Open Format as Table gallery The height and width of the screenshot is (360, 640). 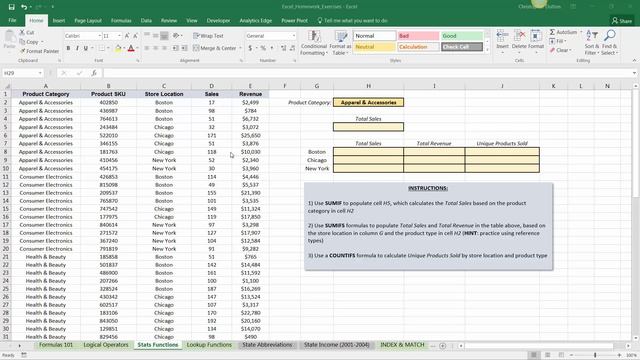point(340,43)
